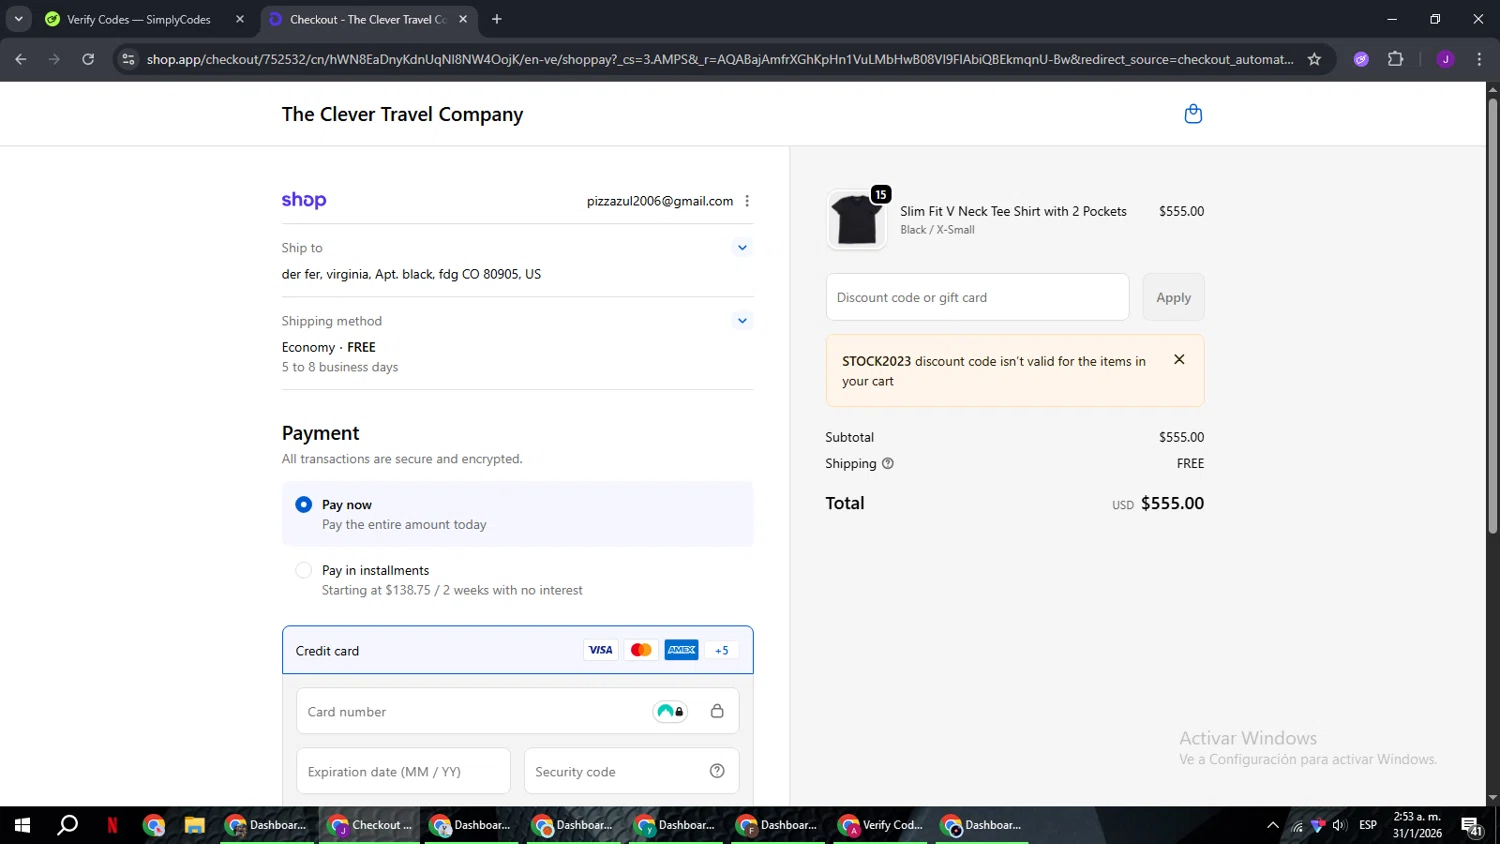Open Windows Start menu
This screenshot has width=1500, height=844.
(22, 825)
